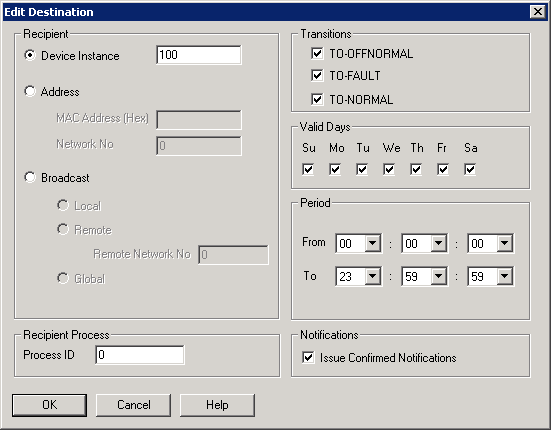Screen dimensions: 551x430
Task: Open the From seconds dropdown
Action: tap(505, 243)
